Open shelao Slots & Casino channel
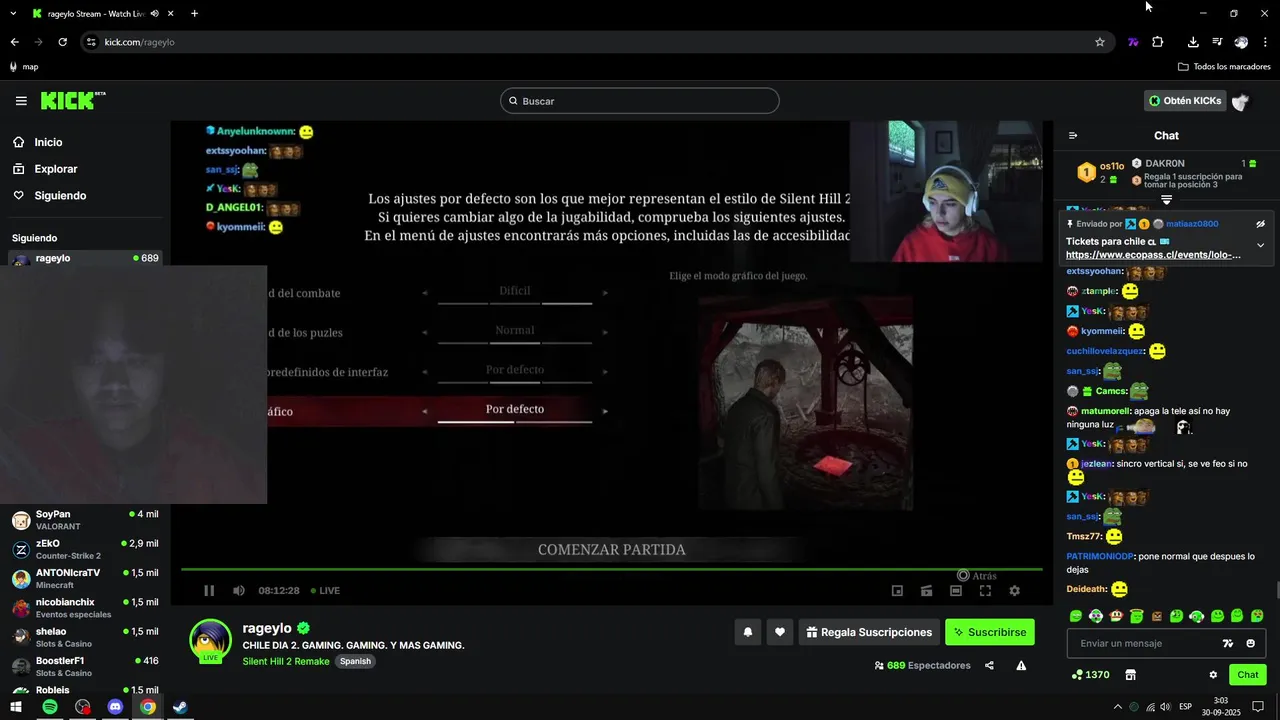 [x=85, y=637]
